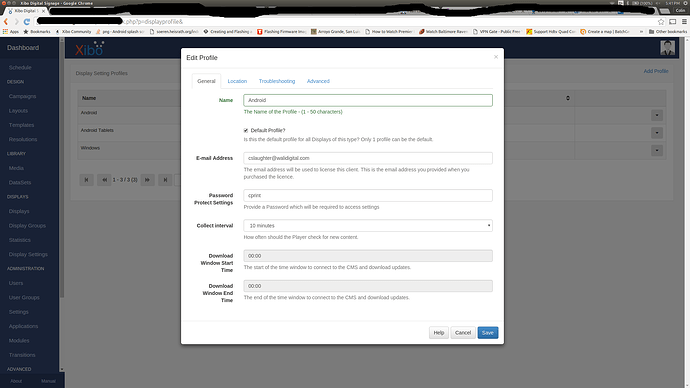690x388 pixels.
Task: Save the profile changes
Action: (488, 333)
